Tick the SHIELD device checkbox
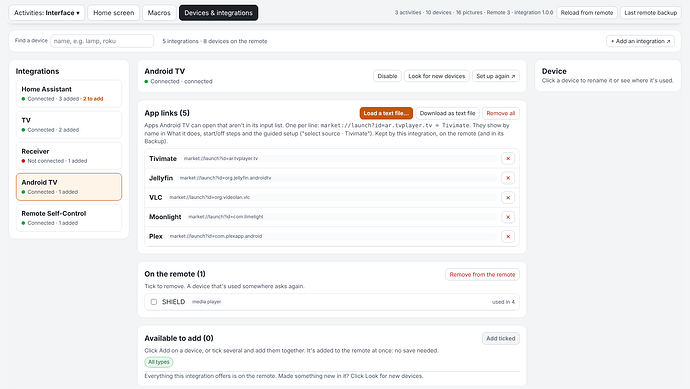This screenshot has height=389, width=690. [x=154, y=302]
